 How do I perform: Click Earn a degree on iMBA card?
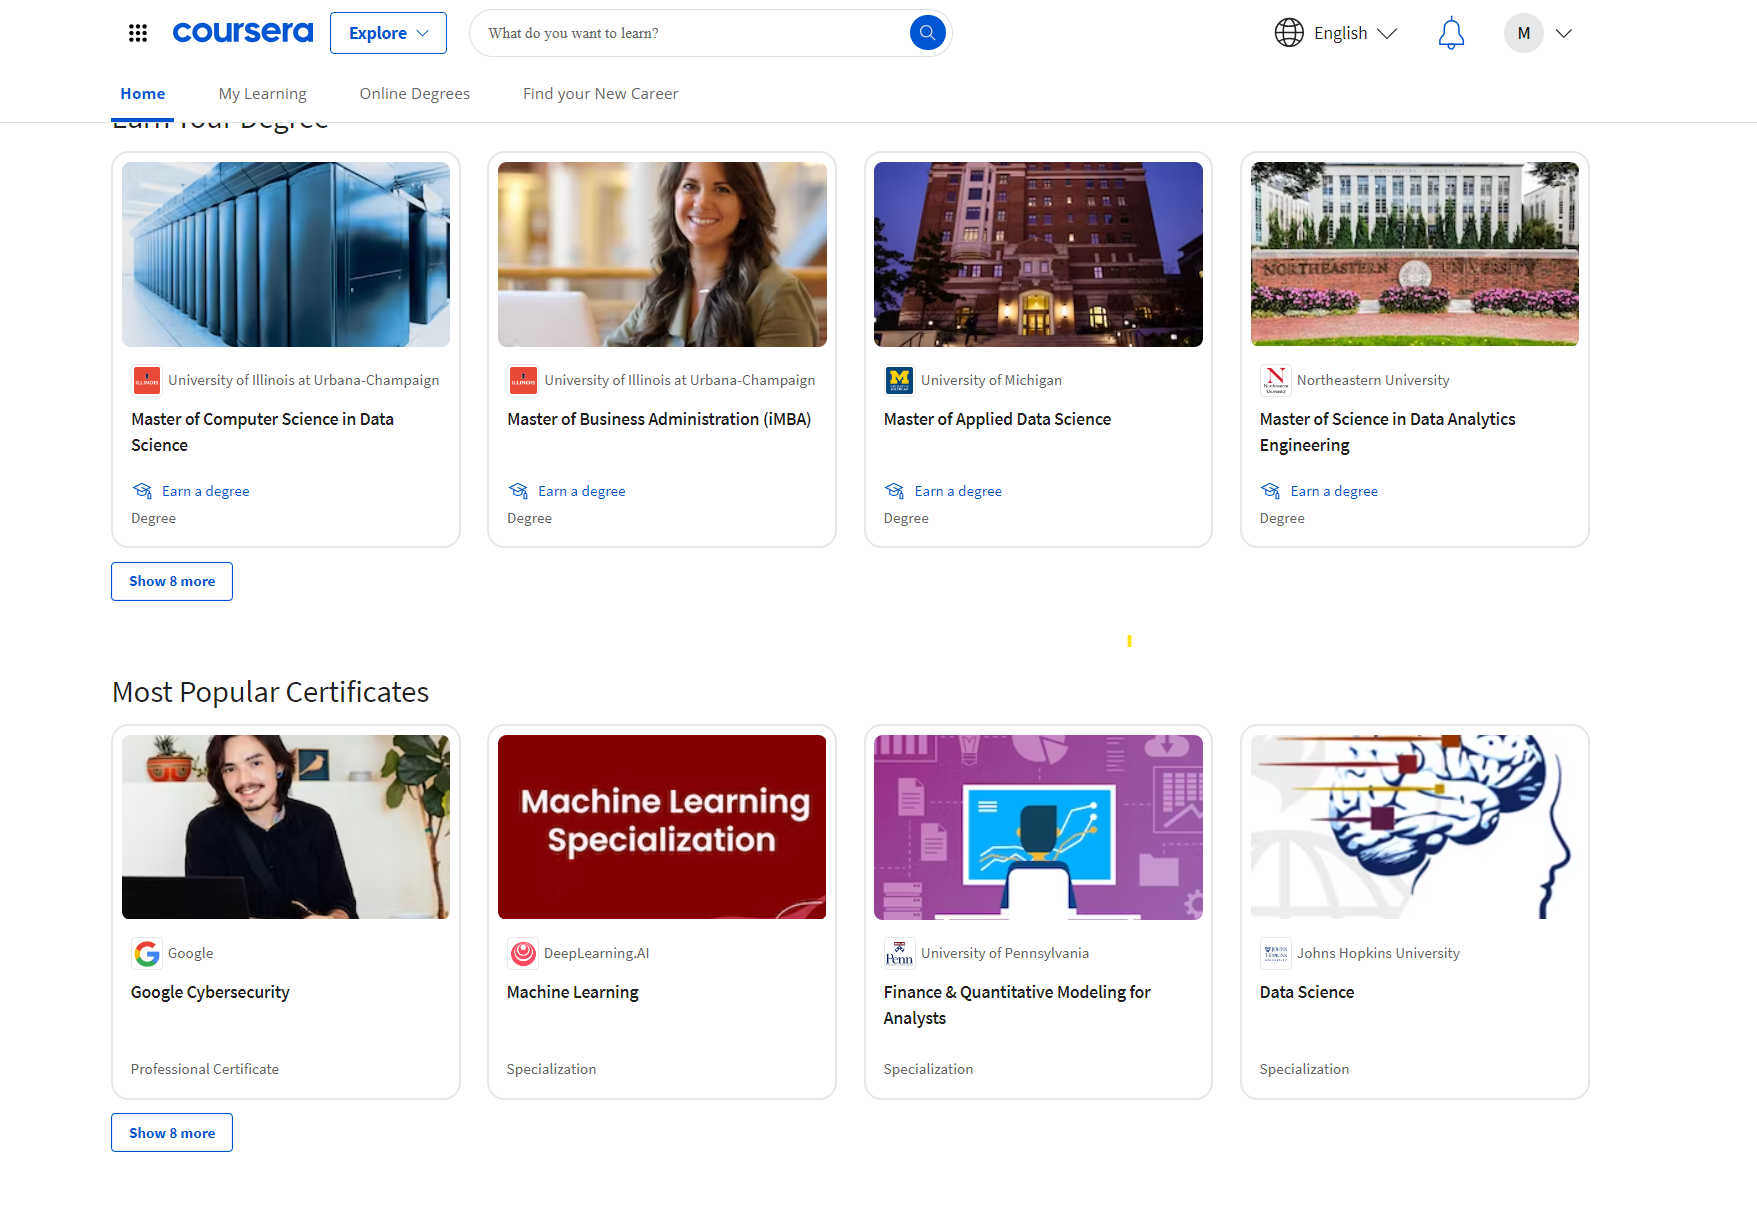(x=582, y=491)
